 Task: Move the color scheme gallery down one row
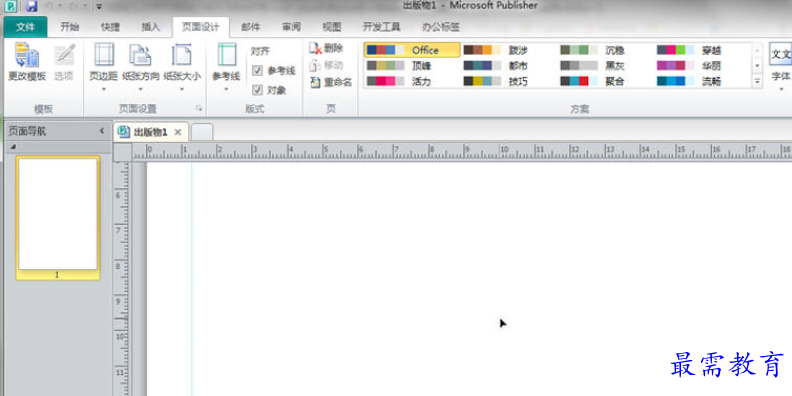(757, 66)
